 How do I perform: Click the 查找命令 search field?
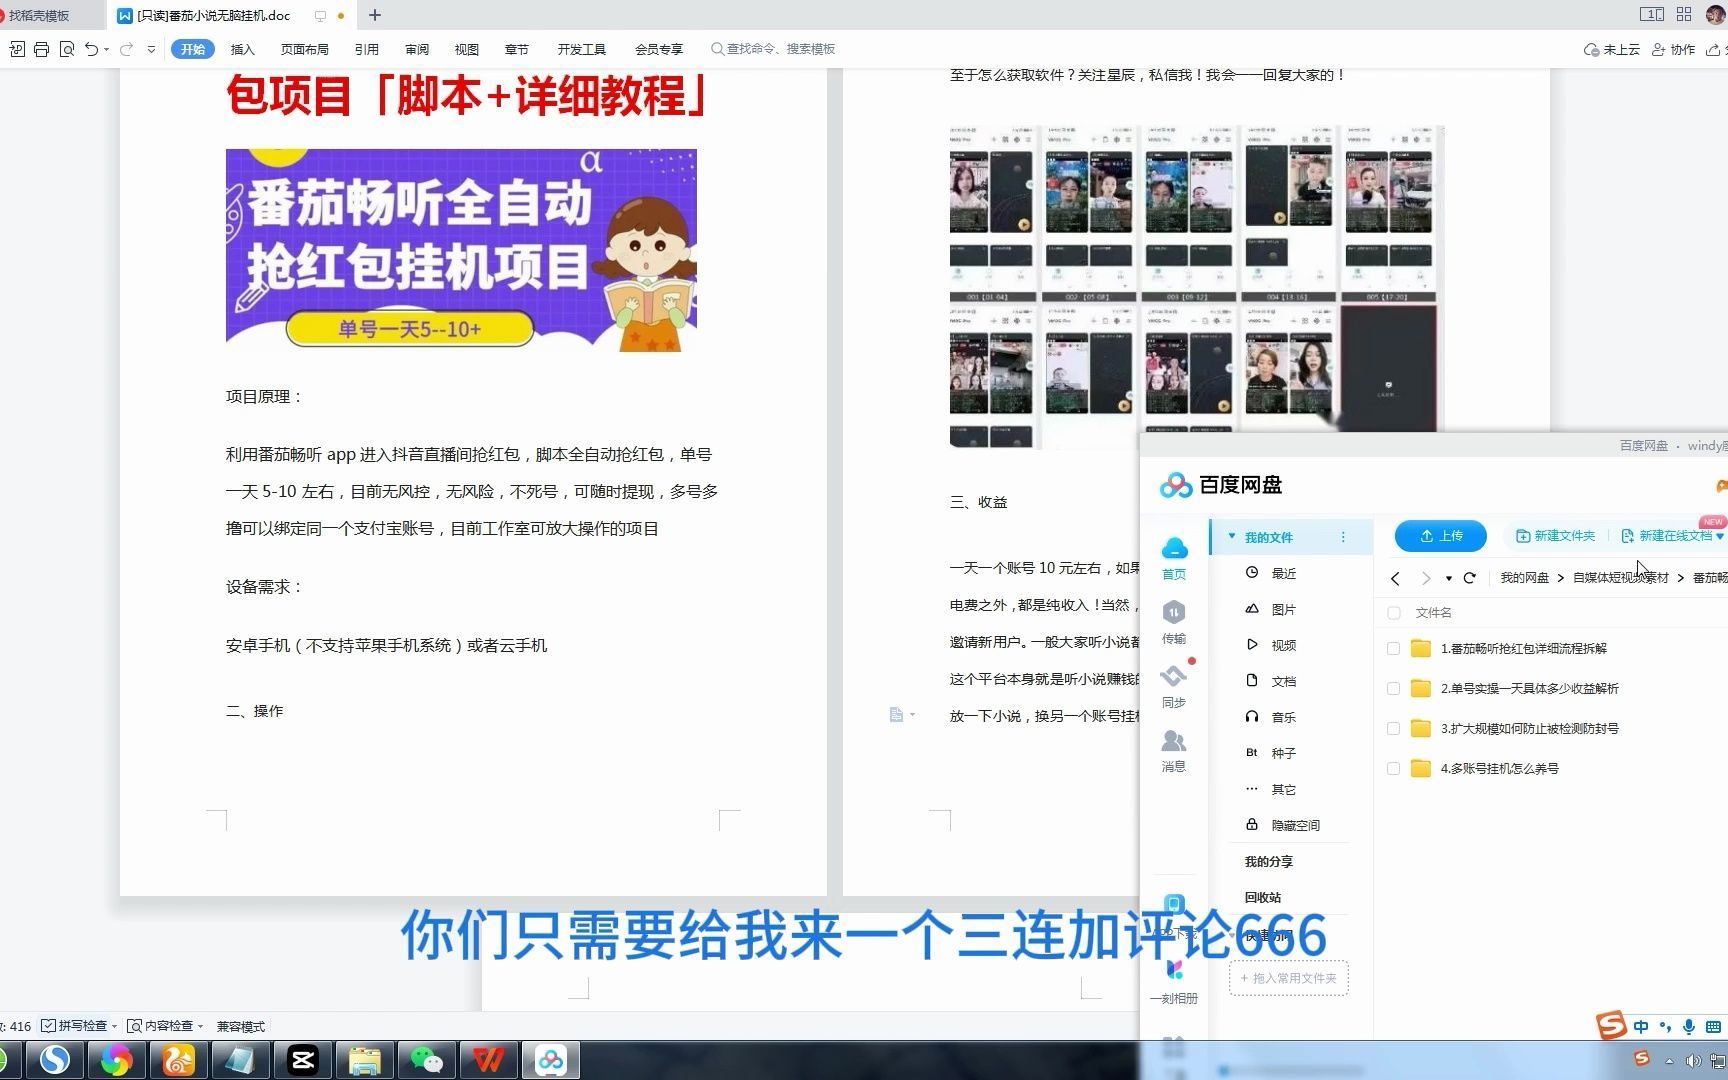[x=773, y=49]
